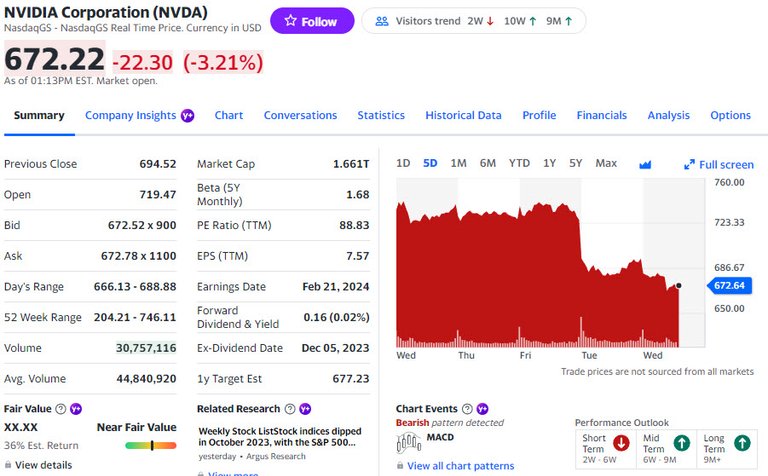The height and width of the screenshot is (476, 768).
Task: Click the Previous Close value 694.52
Action: [x=158, y=164]
